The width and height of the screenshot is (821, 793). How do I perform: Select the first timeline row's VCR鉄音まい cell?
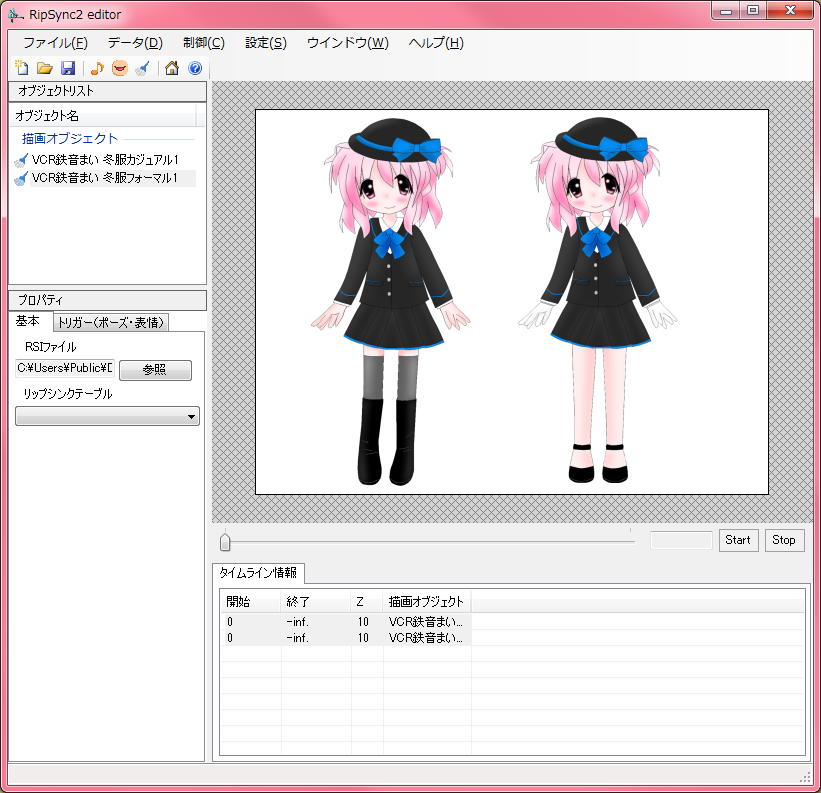tap(427, 622)
